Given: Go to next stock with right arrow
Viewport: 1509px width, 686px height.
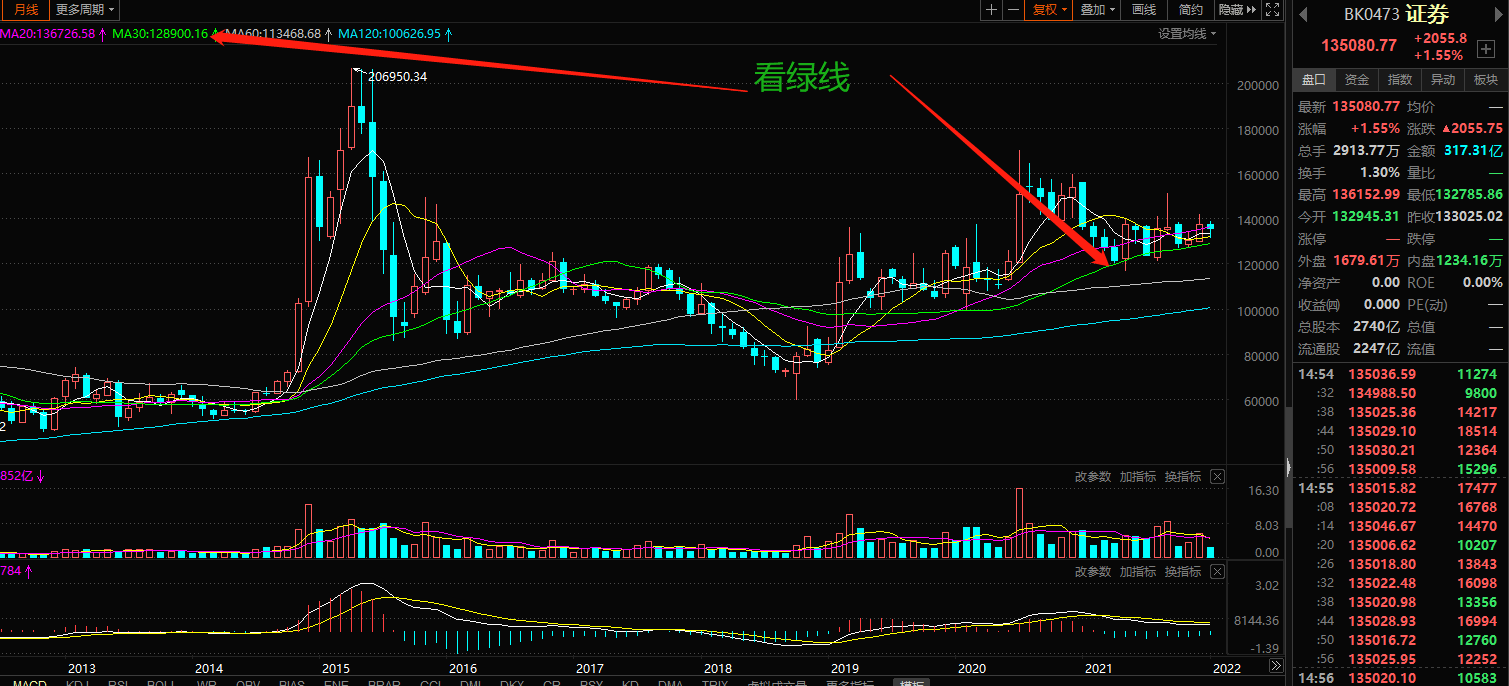Looking at the screenshot, I should (x=1498, y=14).
